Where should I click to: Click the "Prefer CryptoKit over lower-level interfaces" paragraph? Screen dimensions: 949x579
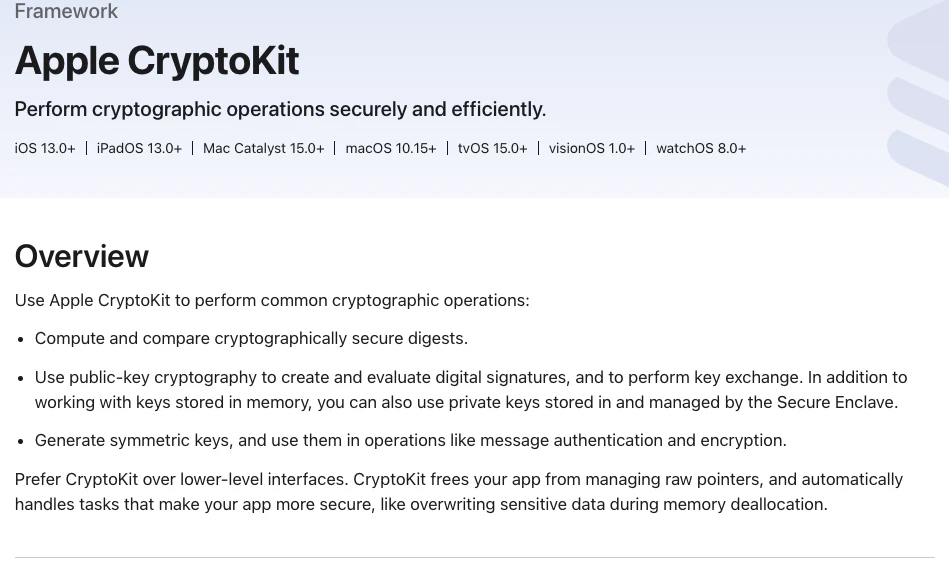[x=459, y=492]
